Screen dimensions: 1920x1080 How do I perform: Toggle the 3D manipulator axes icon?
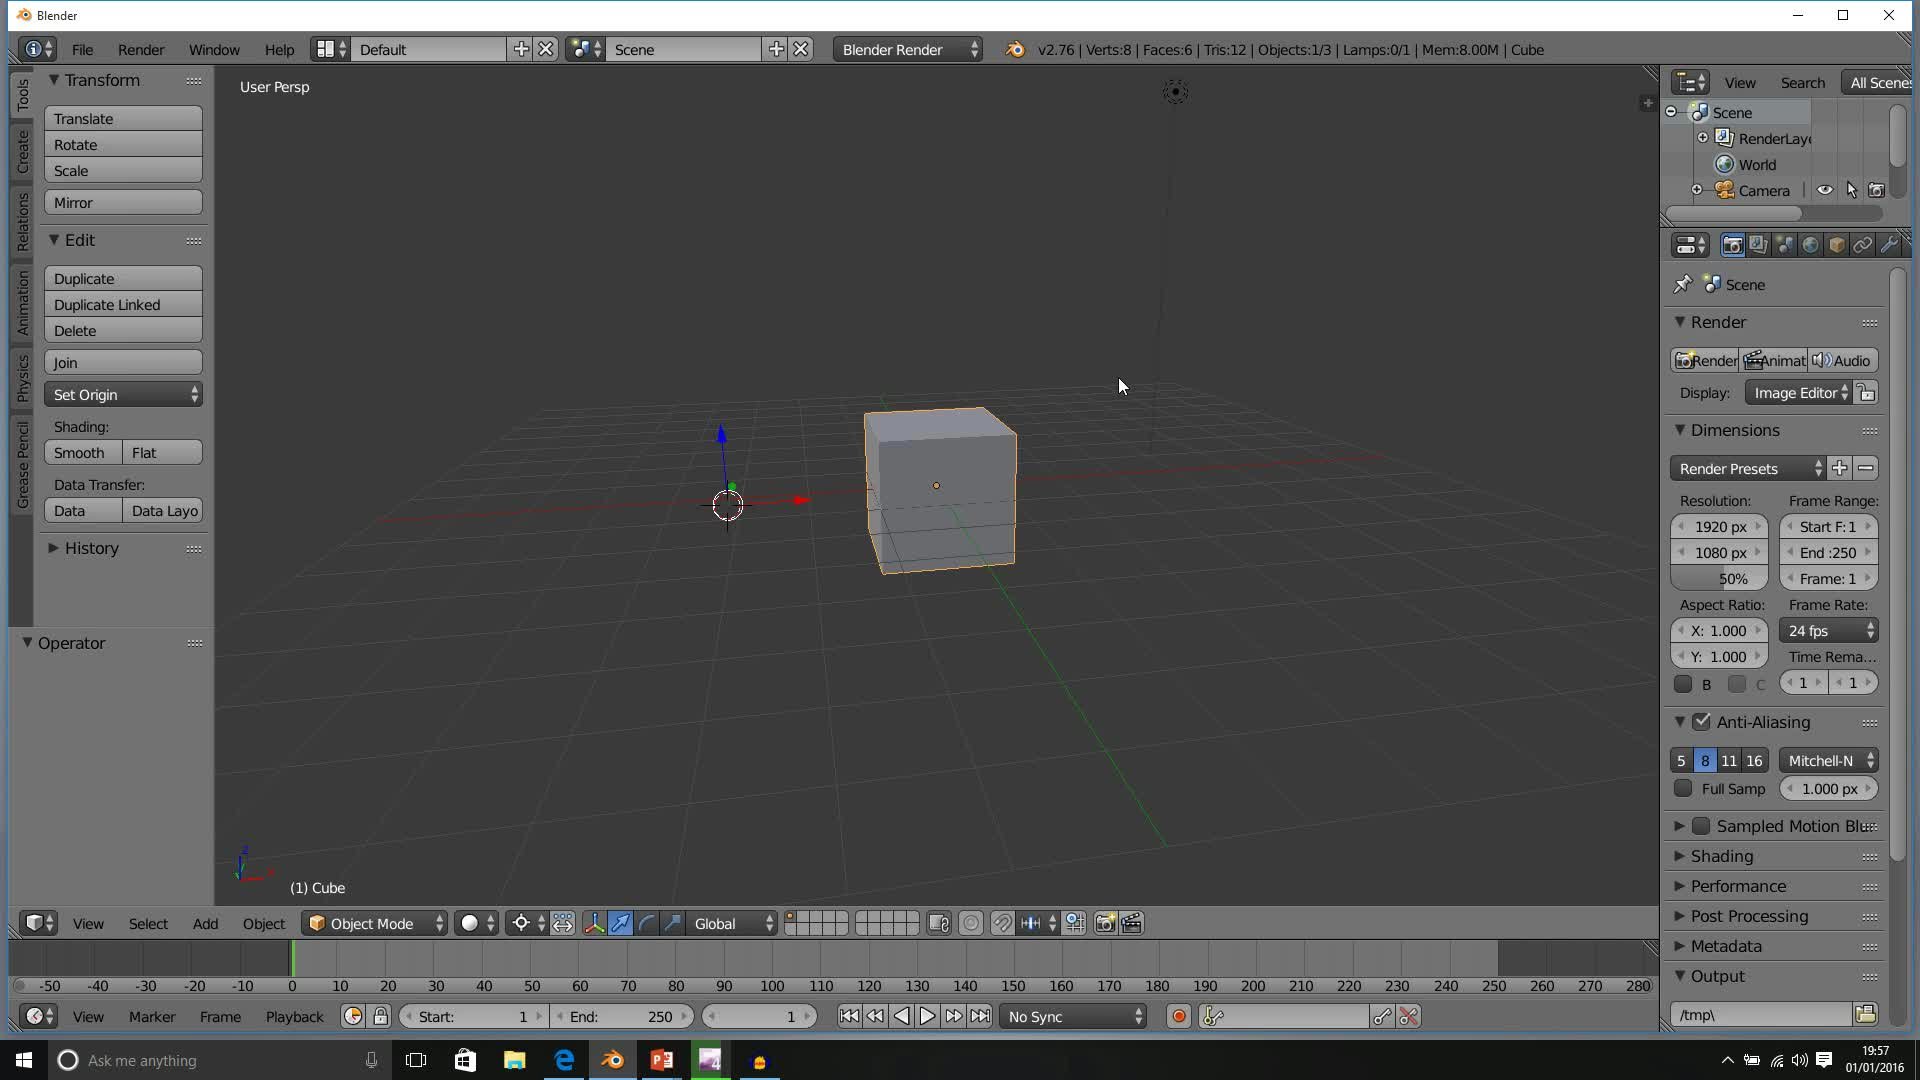coord(594,924)
